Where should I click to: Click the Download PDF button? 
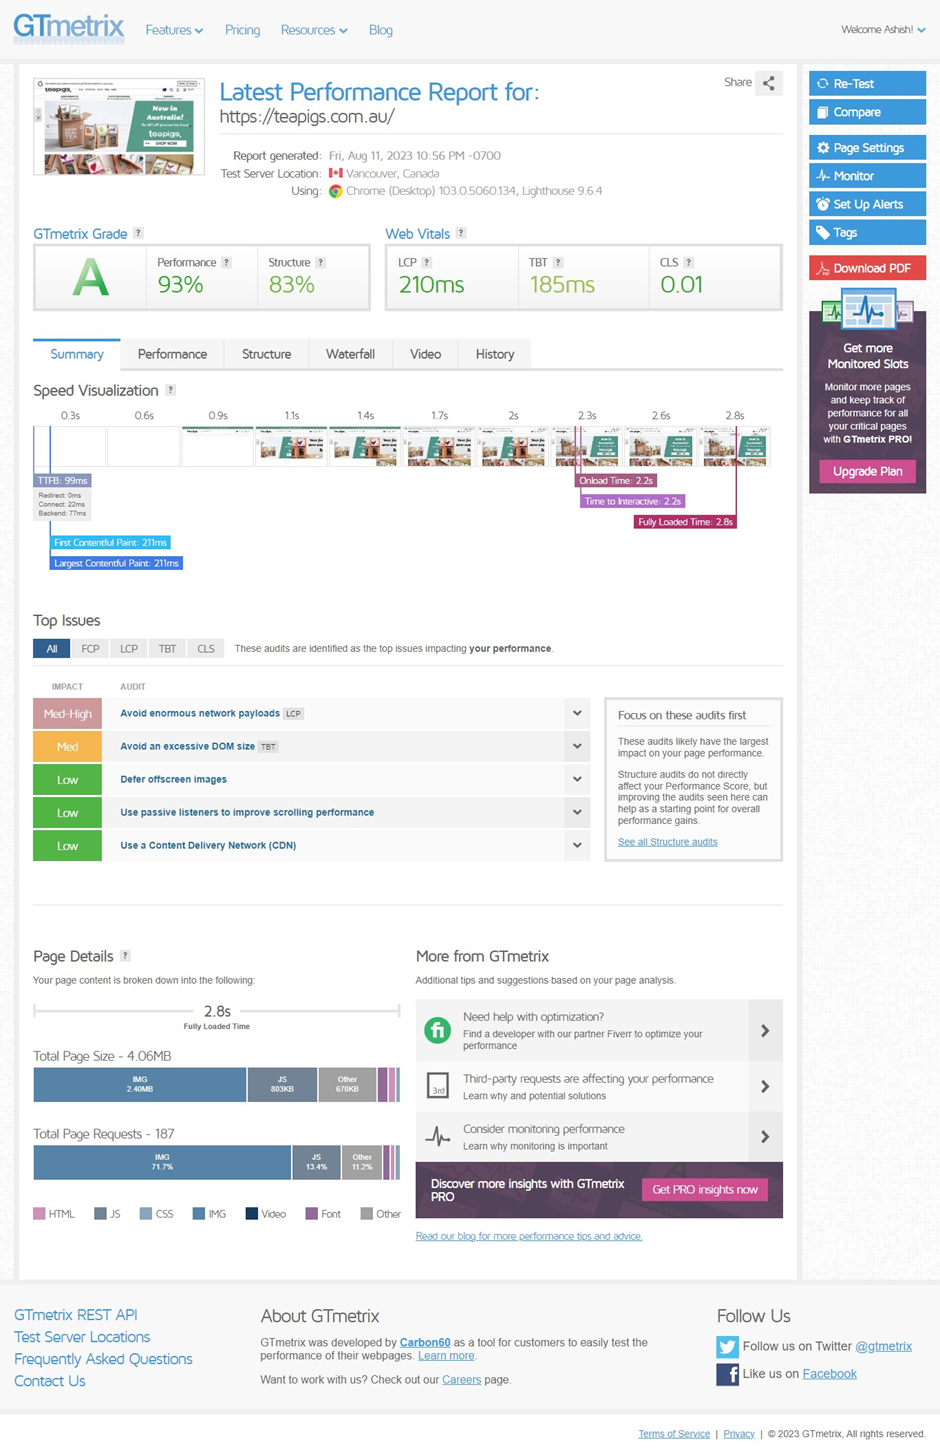click(x=867, y=268)
